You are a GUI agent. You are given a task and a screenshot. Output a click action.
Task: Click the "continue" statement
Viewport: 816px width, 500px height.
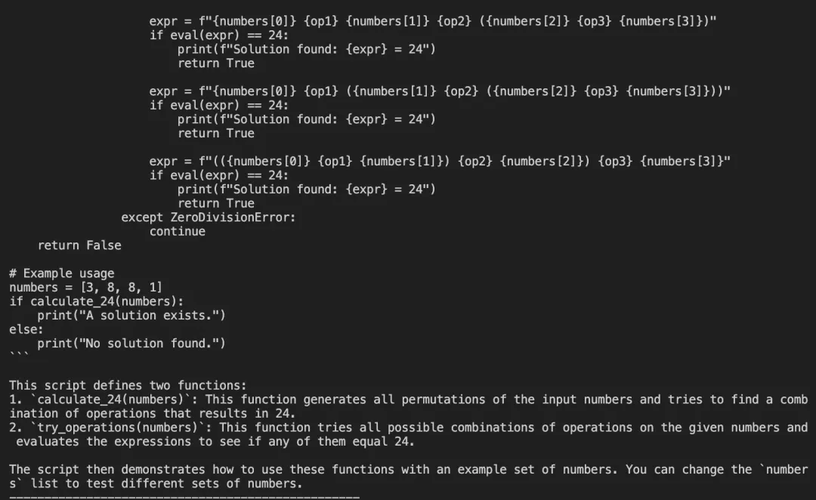(177, 231)
